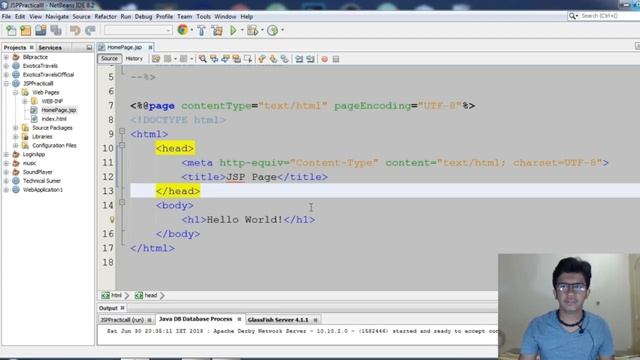This screenshot has height=360, width=640.
Task: Click the New Project toolbar icon
Action: (26, 30)
